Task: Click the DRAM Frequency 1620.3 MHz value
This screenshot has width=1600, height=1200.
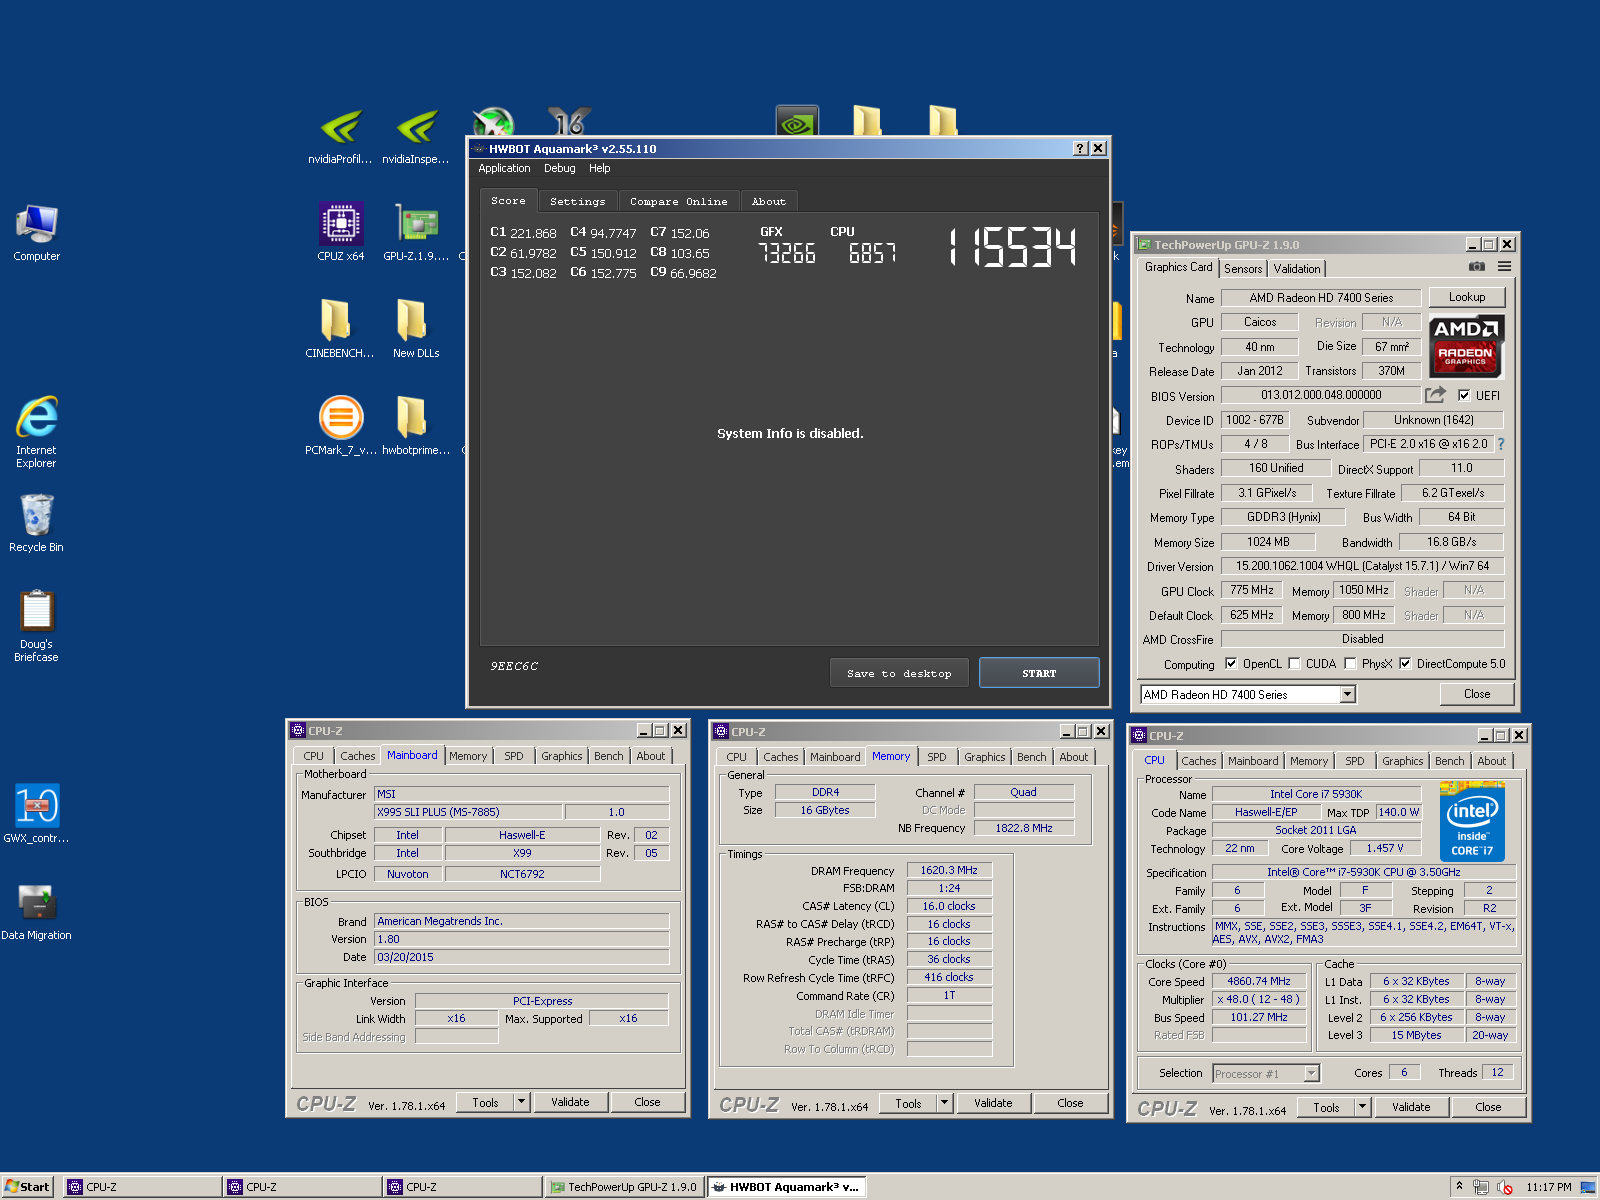Action: [x=949, y=870]
